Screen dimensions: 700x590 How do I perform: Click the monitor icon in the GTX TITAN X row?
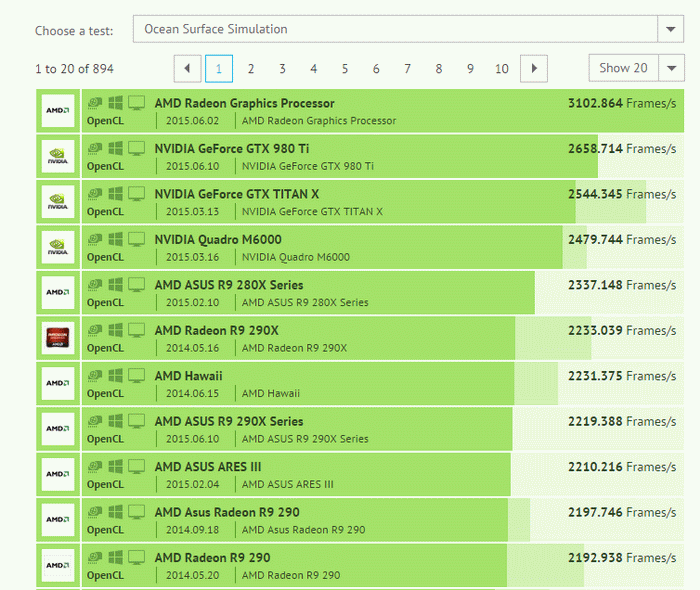tap(137, 194)
